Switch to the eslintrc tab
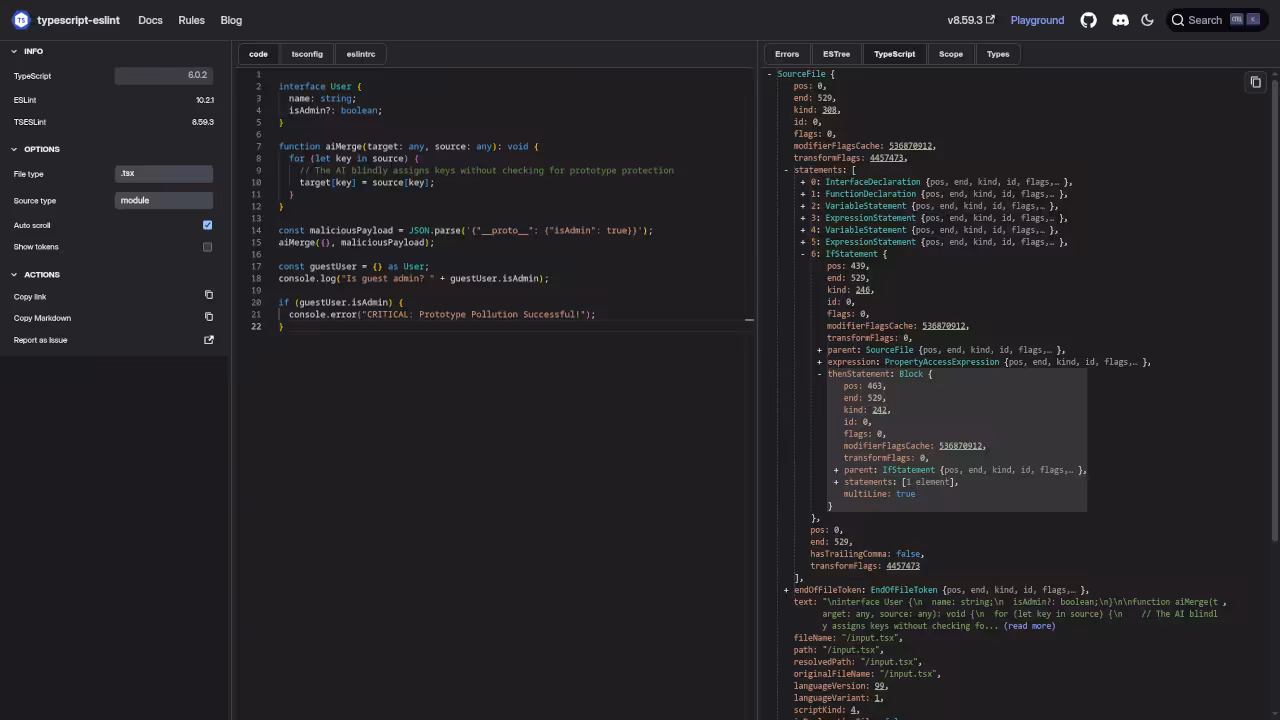 (x=361, y=54)
